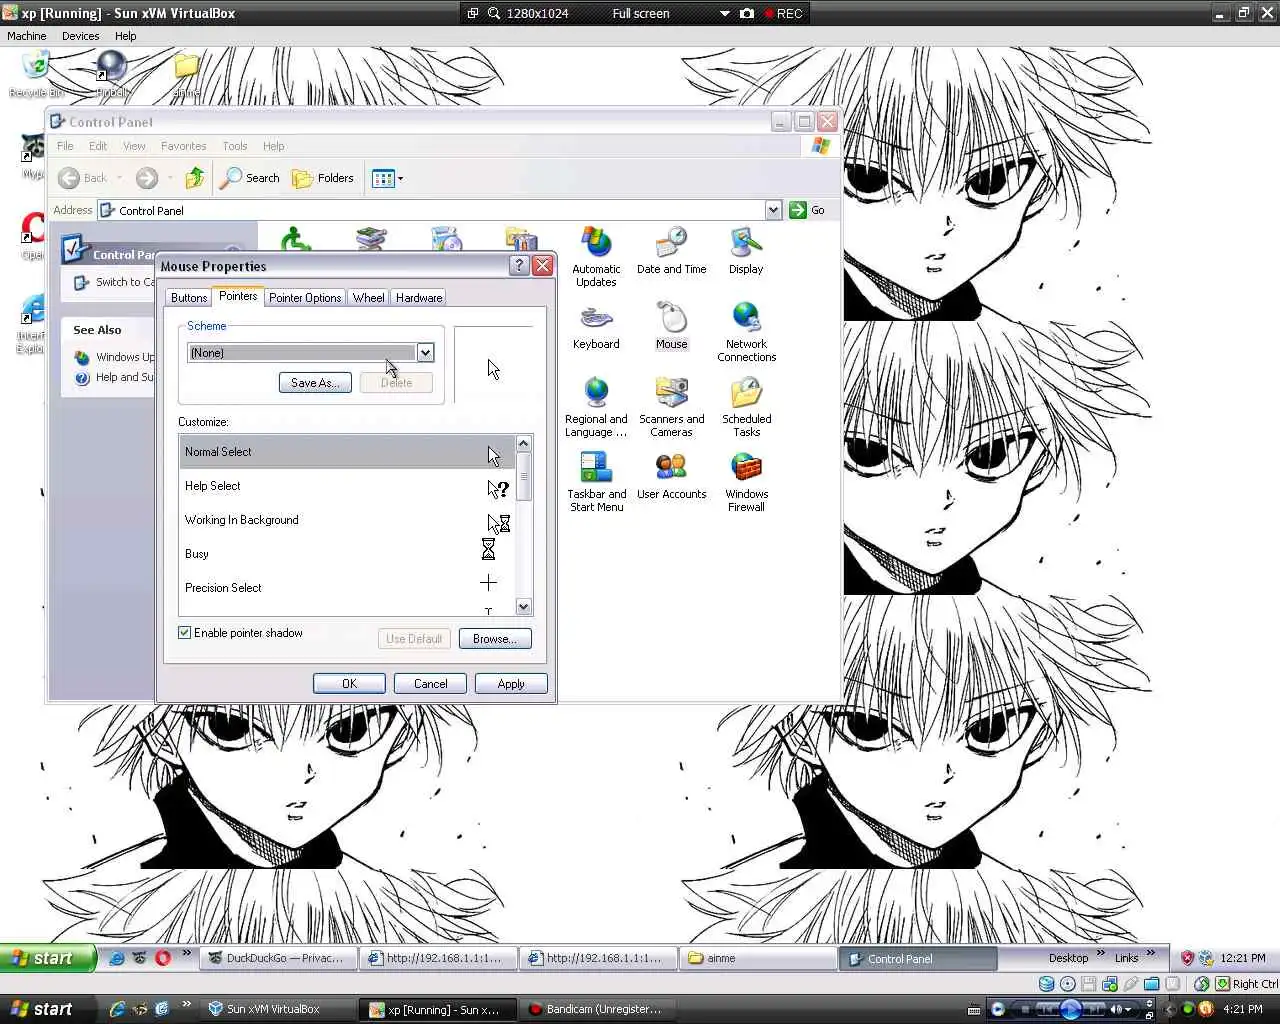This screenshot has height=1024, width=1280.
Task: Click the XP guest start button
Action: [48, 958]
